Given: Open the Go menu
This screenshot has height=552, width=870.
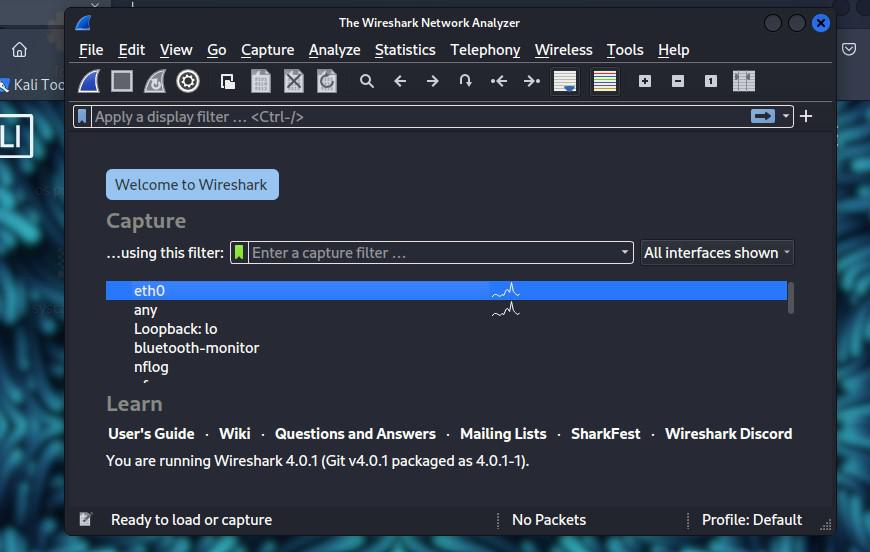Looking at the screenshot, I should coord(216,50).
